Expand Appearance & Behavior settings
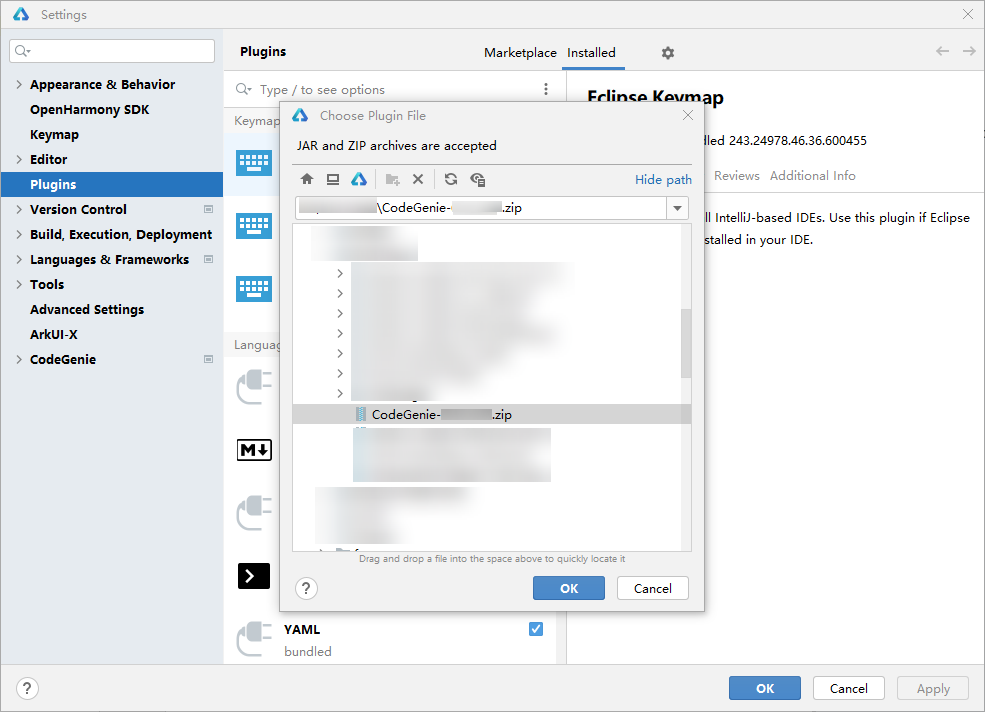985x712 pixels. (19, 84)
